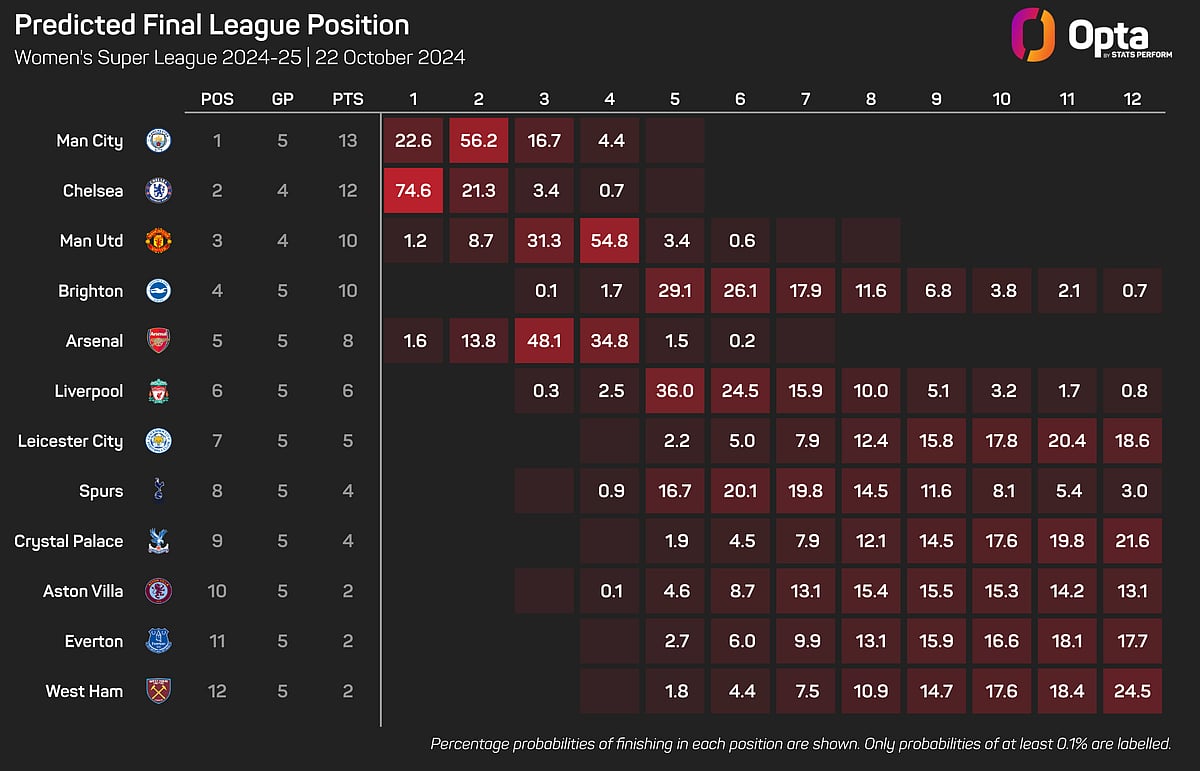Click the West Ham club crest
Screen dimensions: 1200x771
point(159,691)
